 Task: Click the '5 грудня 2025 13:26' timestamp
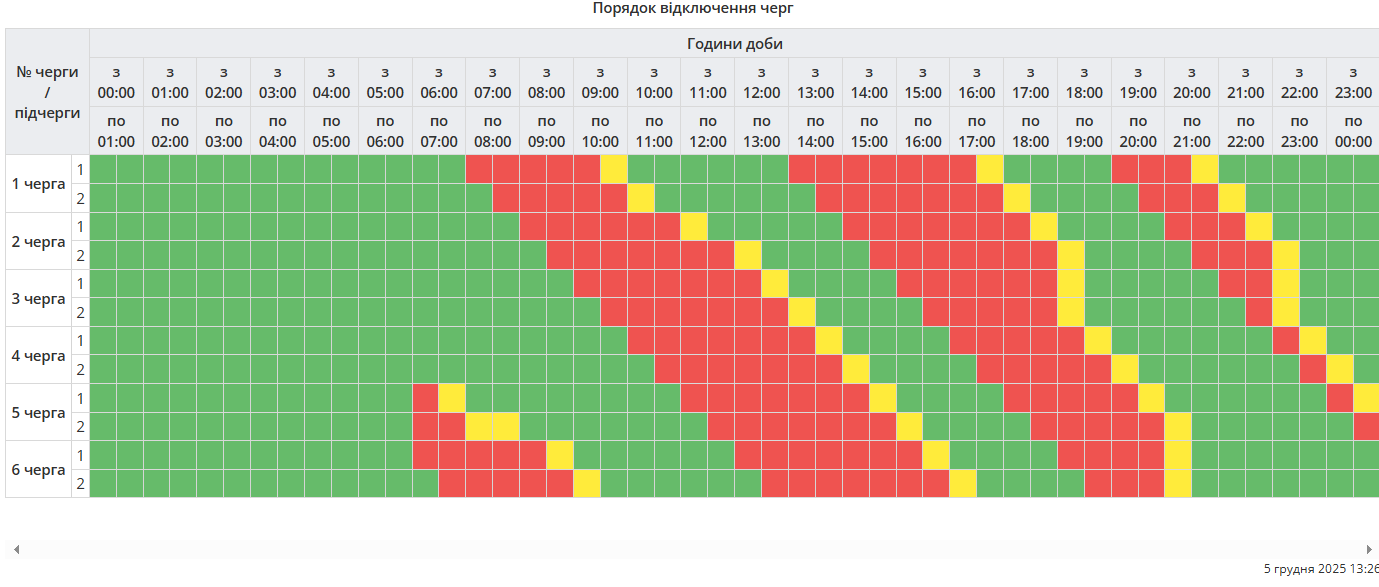(x=1320, y=568)
